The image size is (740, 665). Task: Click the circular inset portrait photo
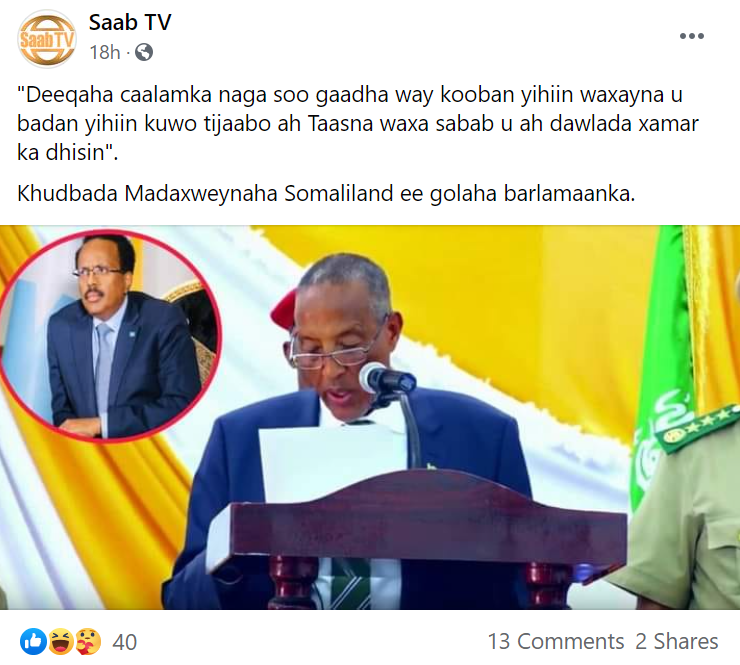111,336
